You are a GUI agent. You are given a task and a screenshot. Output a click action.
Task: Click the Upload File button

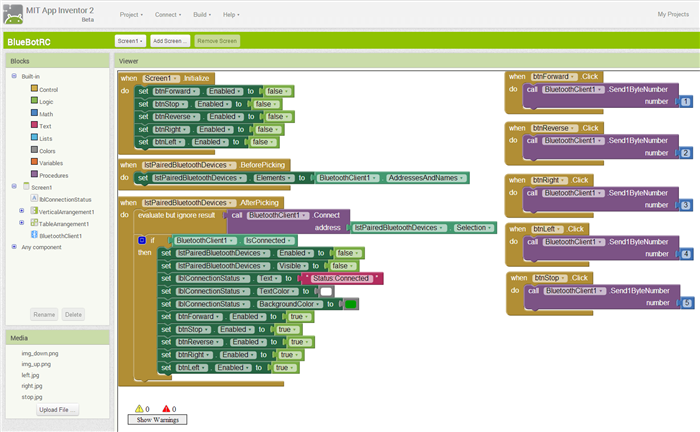[58, 410]
